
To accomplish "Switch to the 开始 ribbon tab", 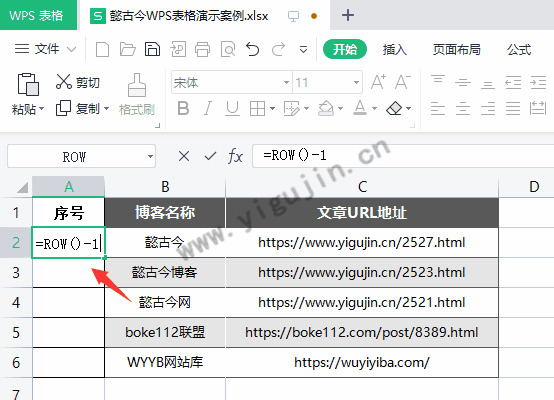I will point(345,49).
